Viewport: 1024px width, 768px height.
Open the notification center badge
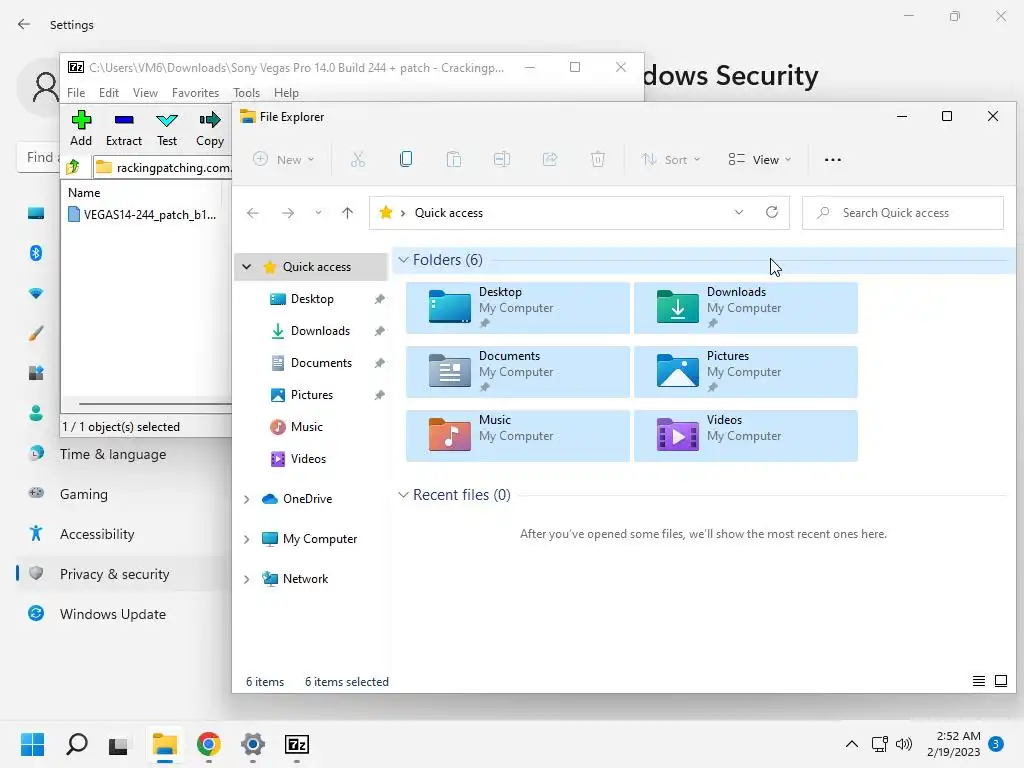click(995, 744)
